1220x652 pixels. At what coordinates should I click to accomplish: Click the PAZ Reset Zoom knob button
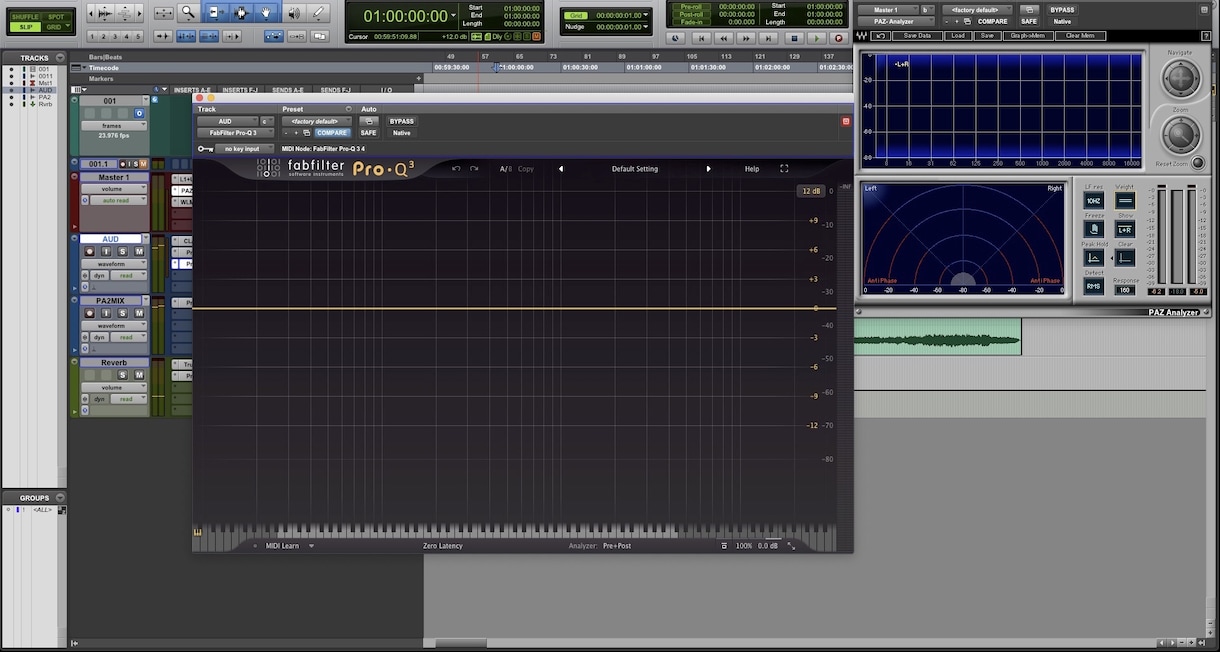pos(1198,163)
